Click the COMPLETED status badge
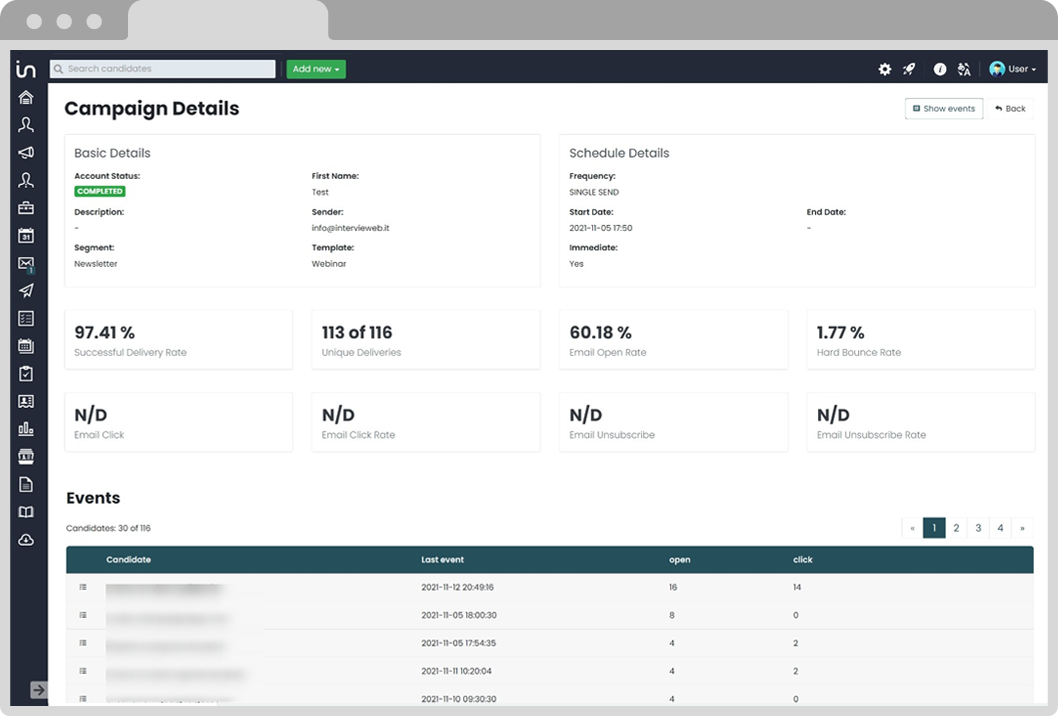The image size is (1058, 716). coord(100,191)
